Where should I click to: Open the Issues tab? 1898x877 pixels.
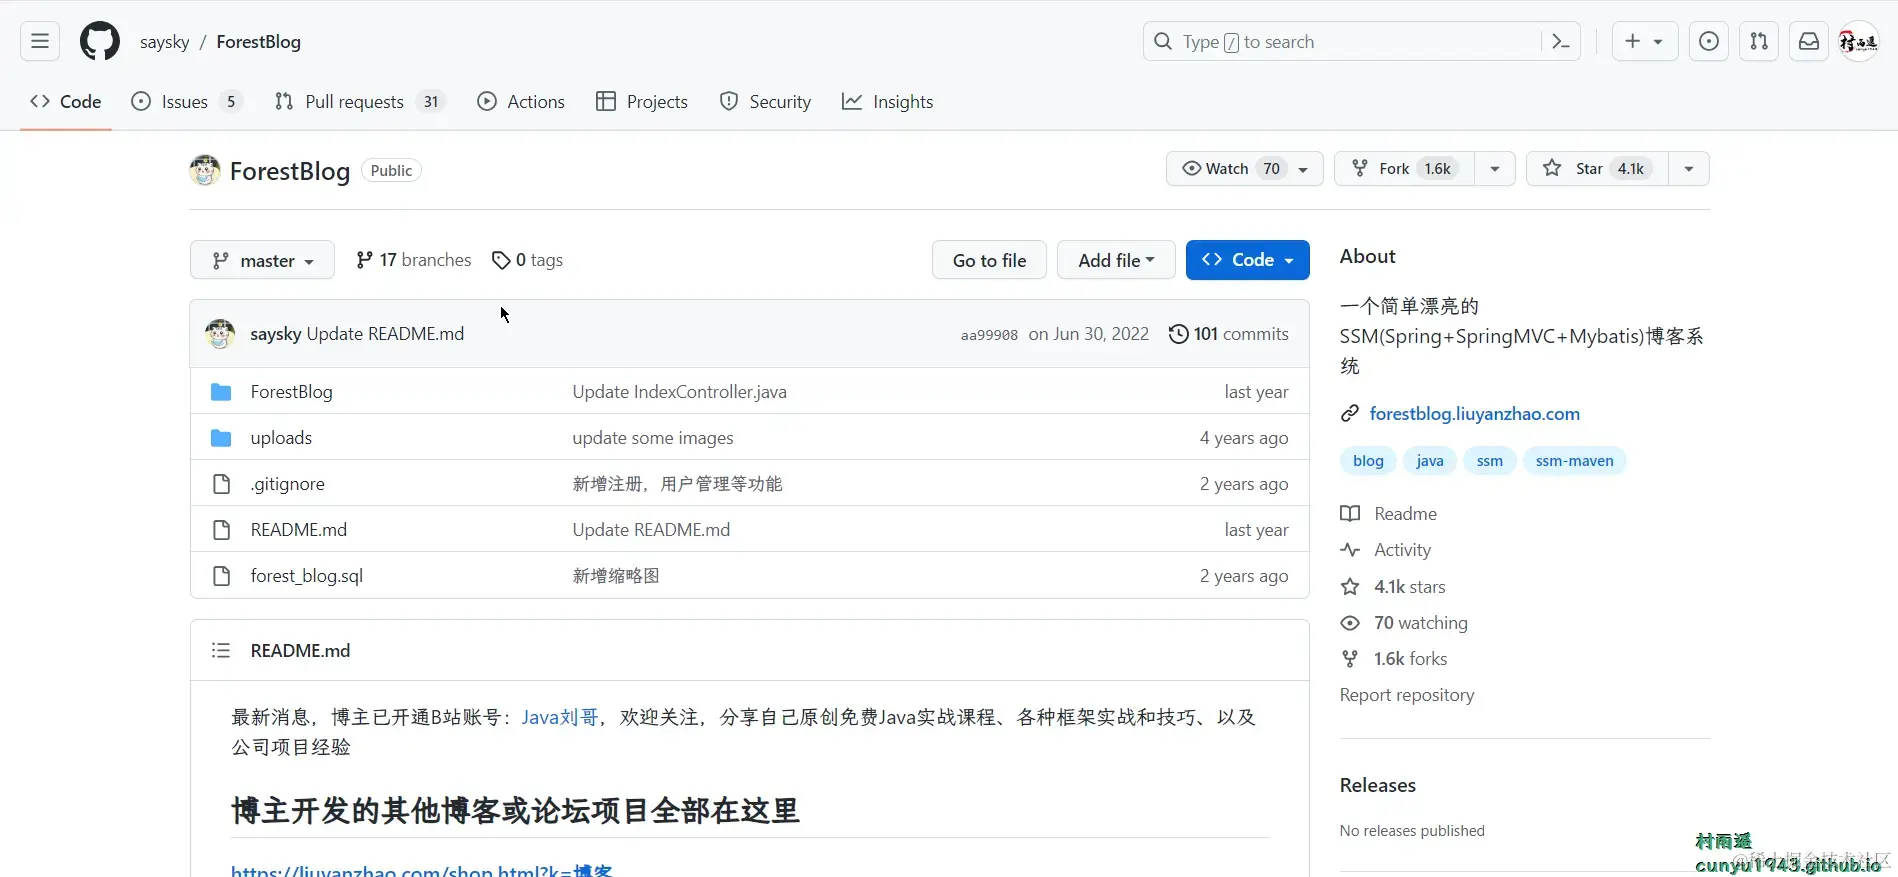coord(187,101)
